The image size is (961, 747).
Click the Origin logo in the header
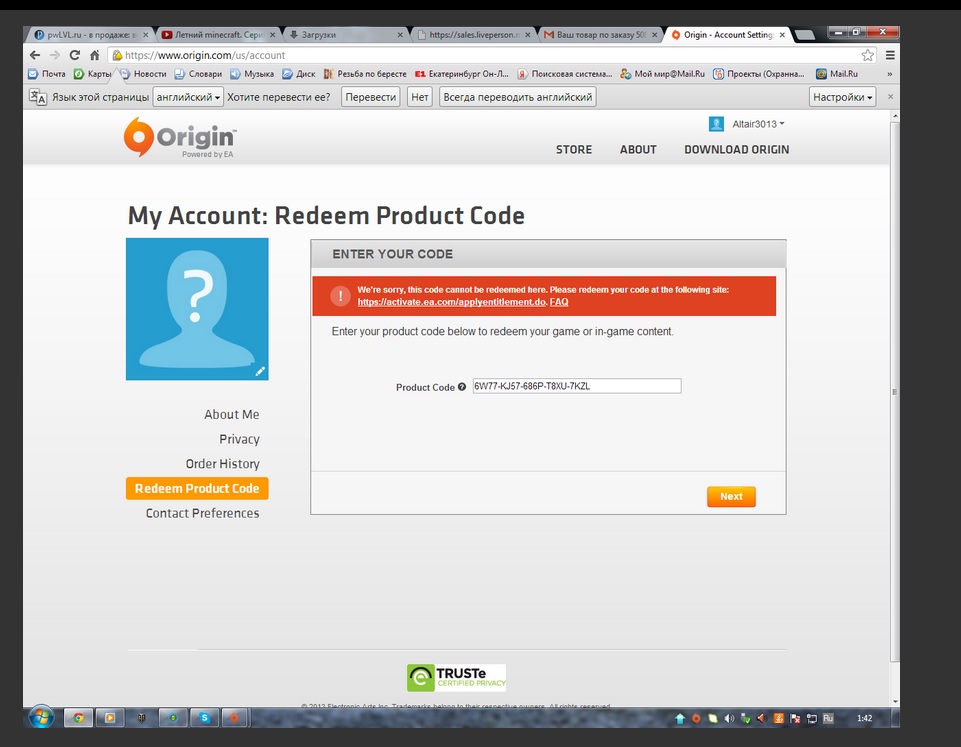click(x=180, y=137)
